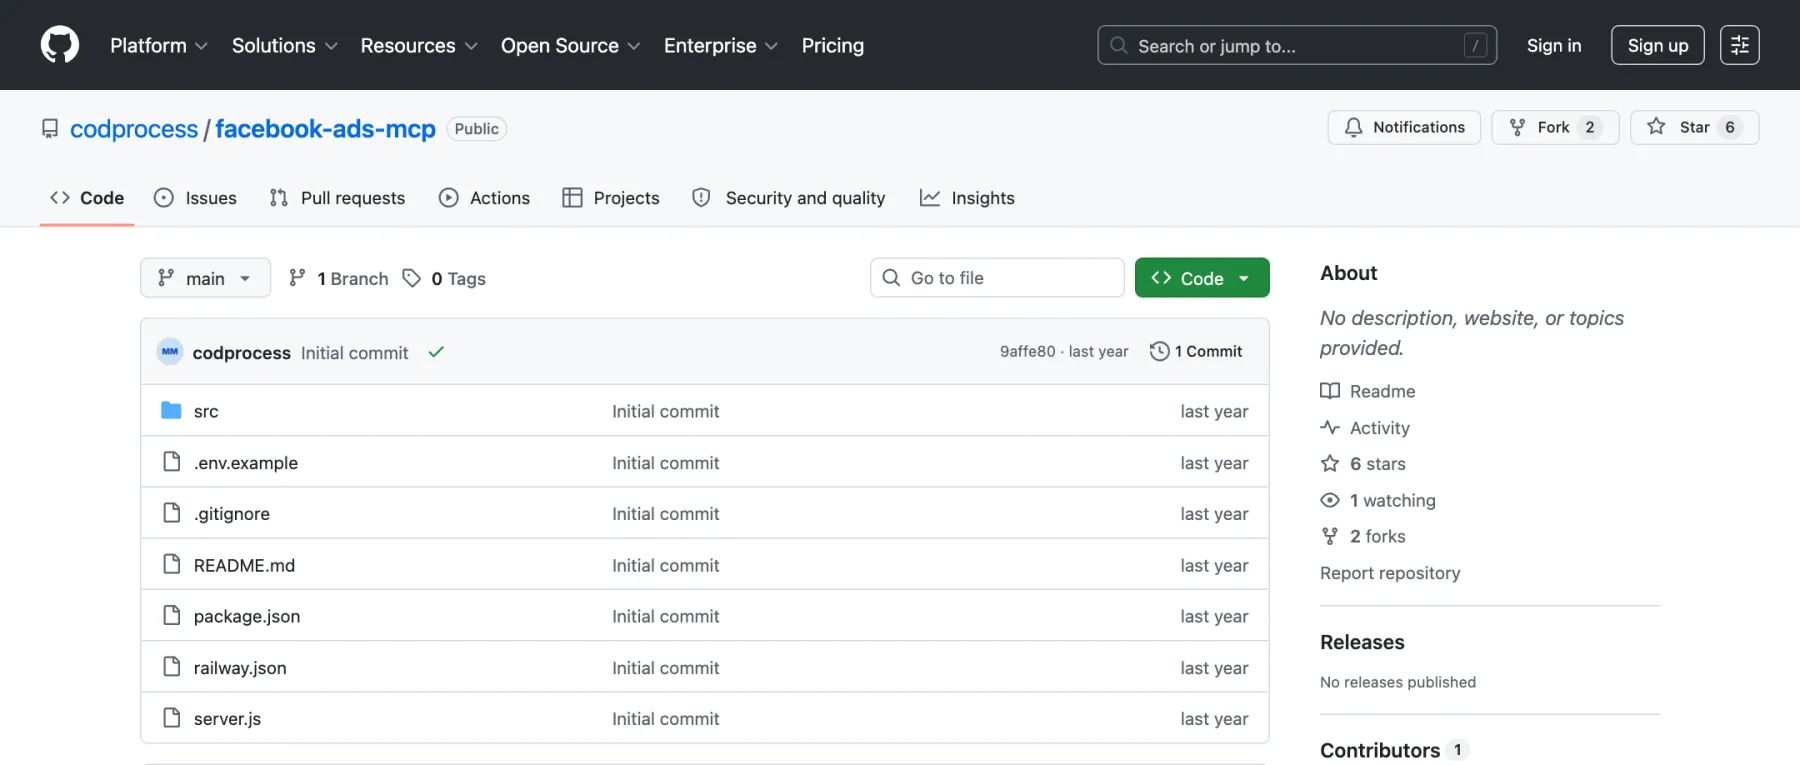Expand the Platform menu
Image resolution: width=1800 pixels, height=765 pixels.
click(x=159, y=45)
